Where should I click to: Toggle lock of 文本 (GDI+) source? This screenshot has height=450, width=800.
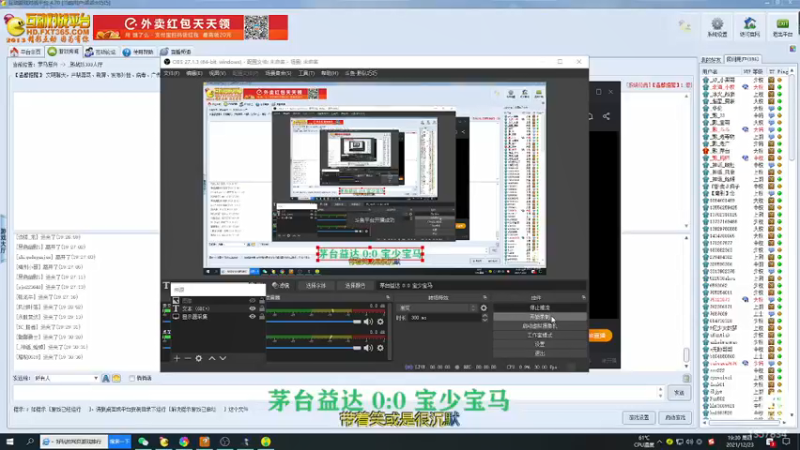pyautogui.click(x=262, y=309)
